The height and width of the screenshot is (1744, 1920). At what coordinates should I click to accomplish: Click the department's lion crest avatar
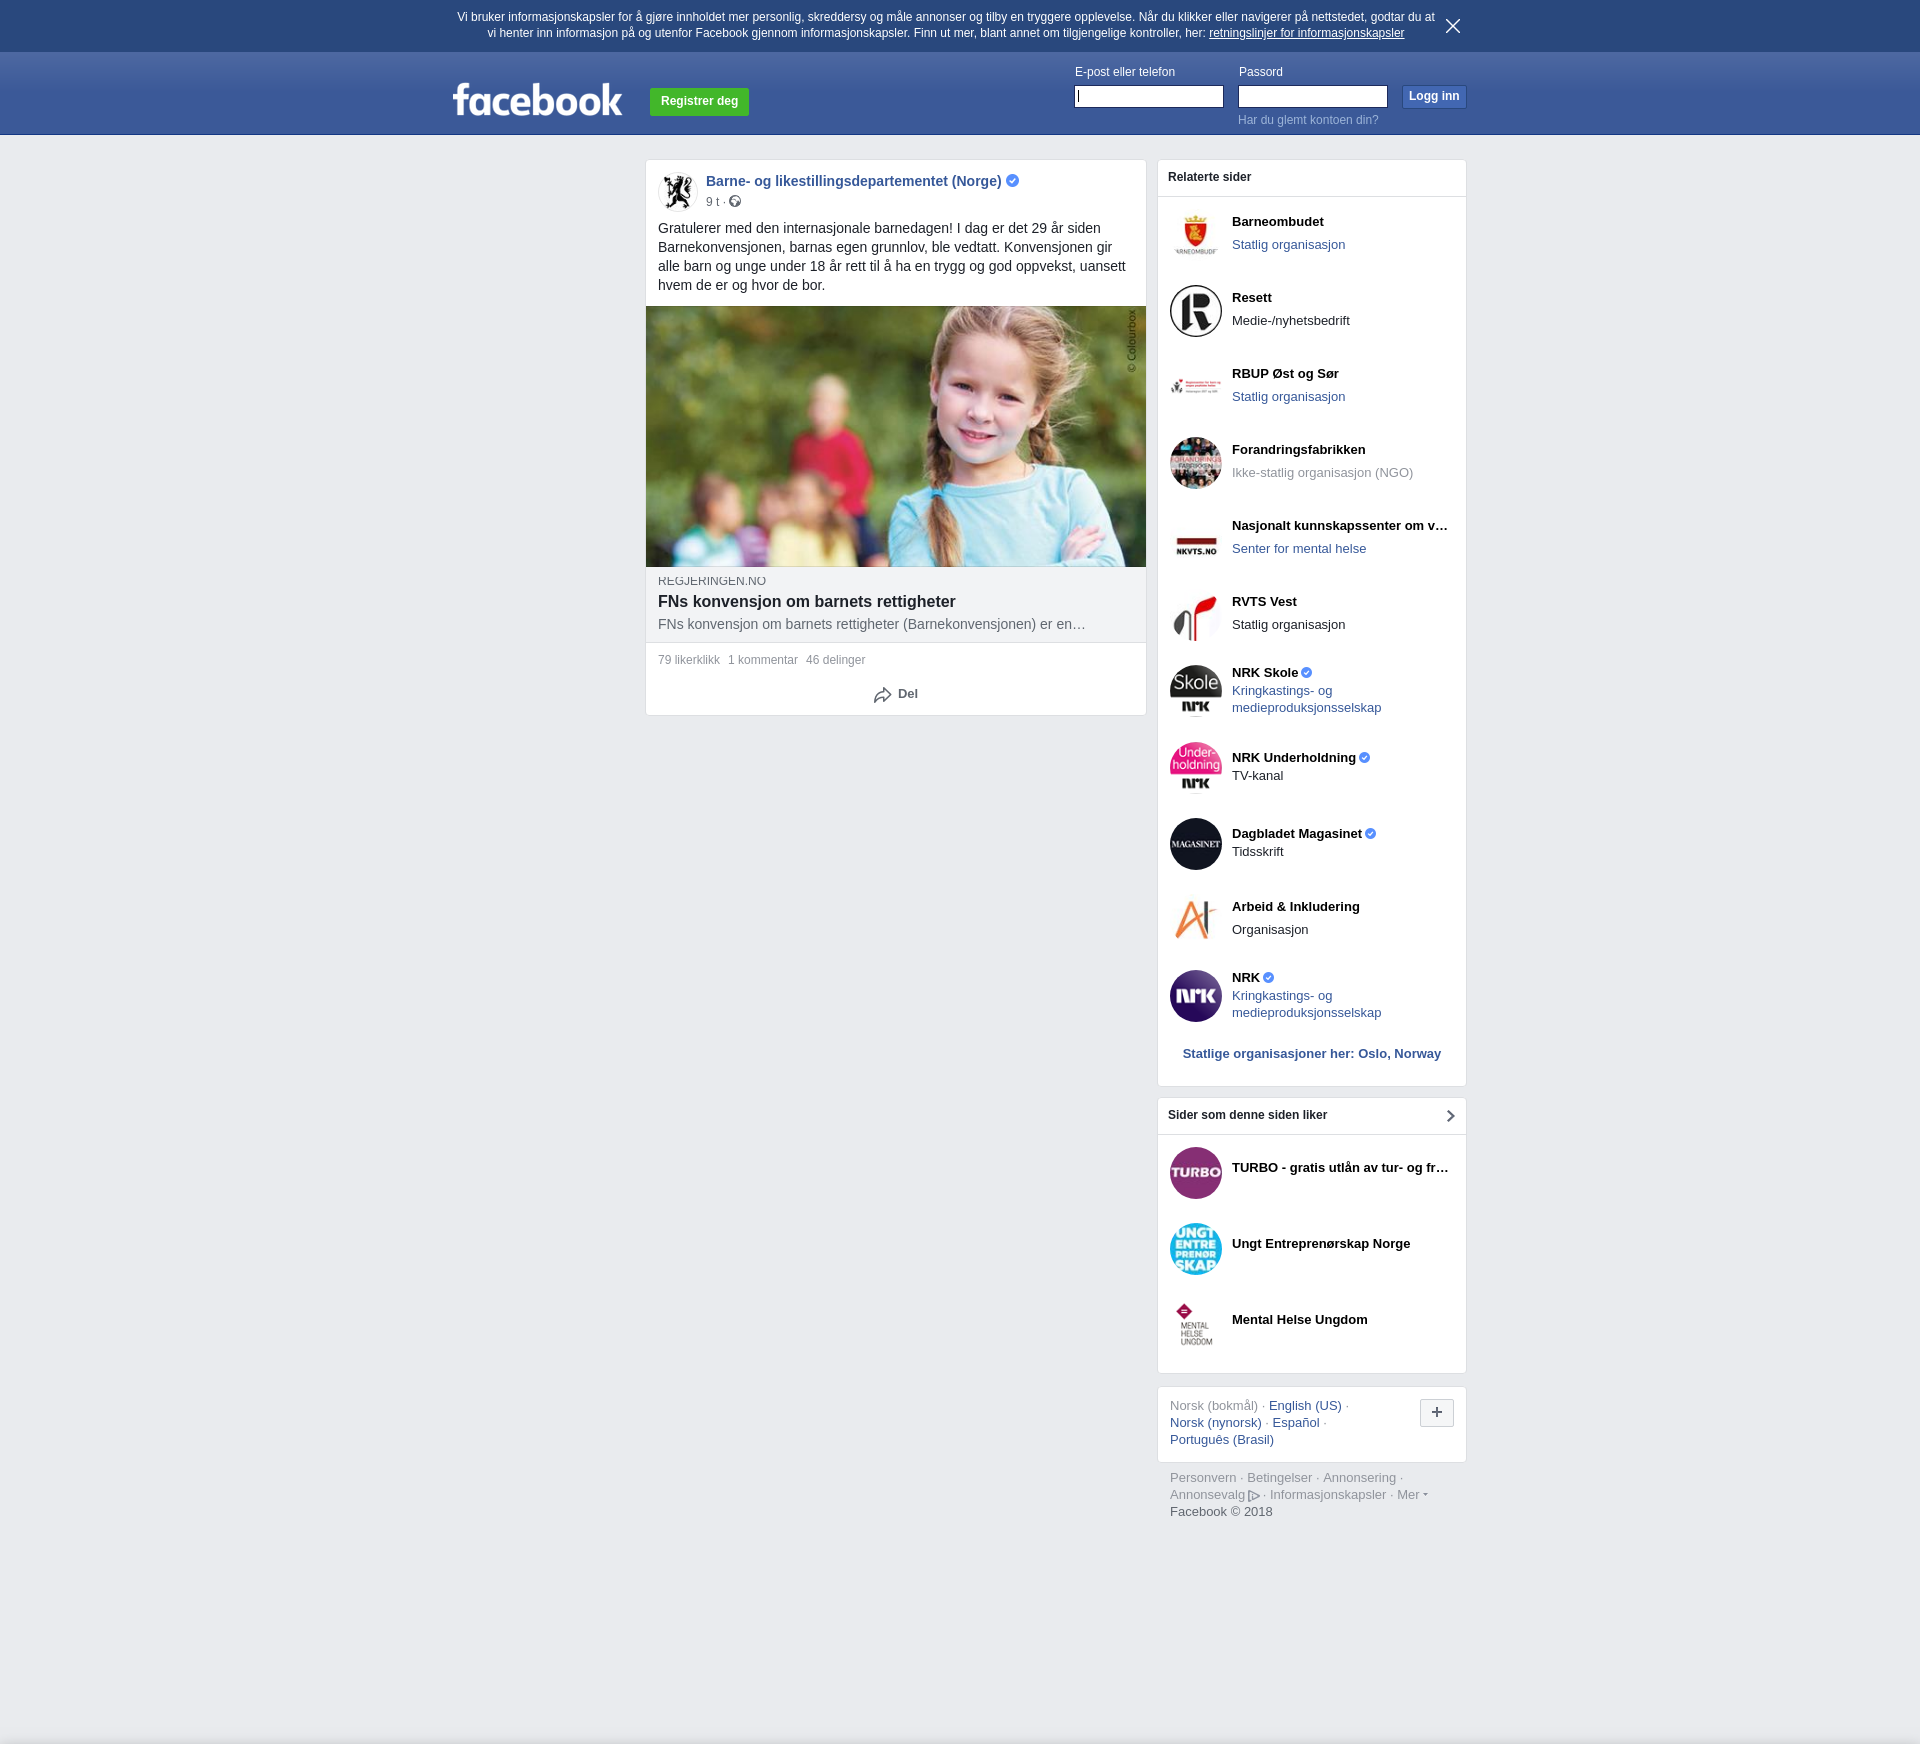pos(678,191)
